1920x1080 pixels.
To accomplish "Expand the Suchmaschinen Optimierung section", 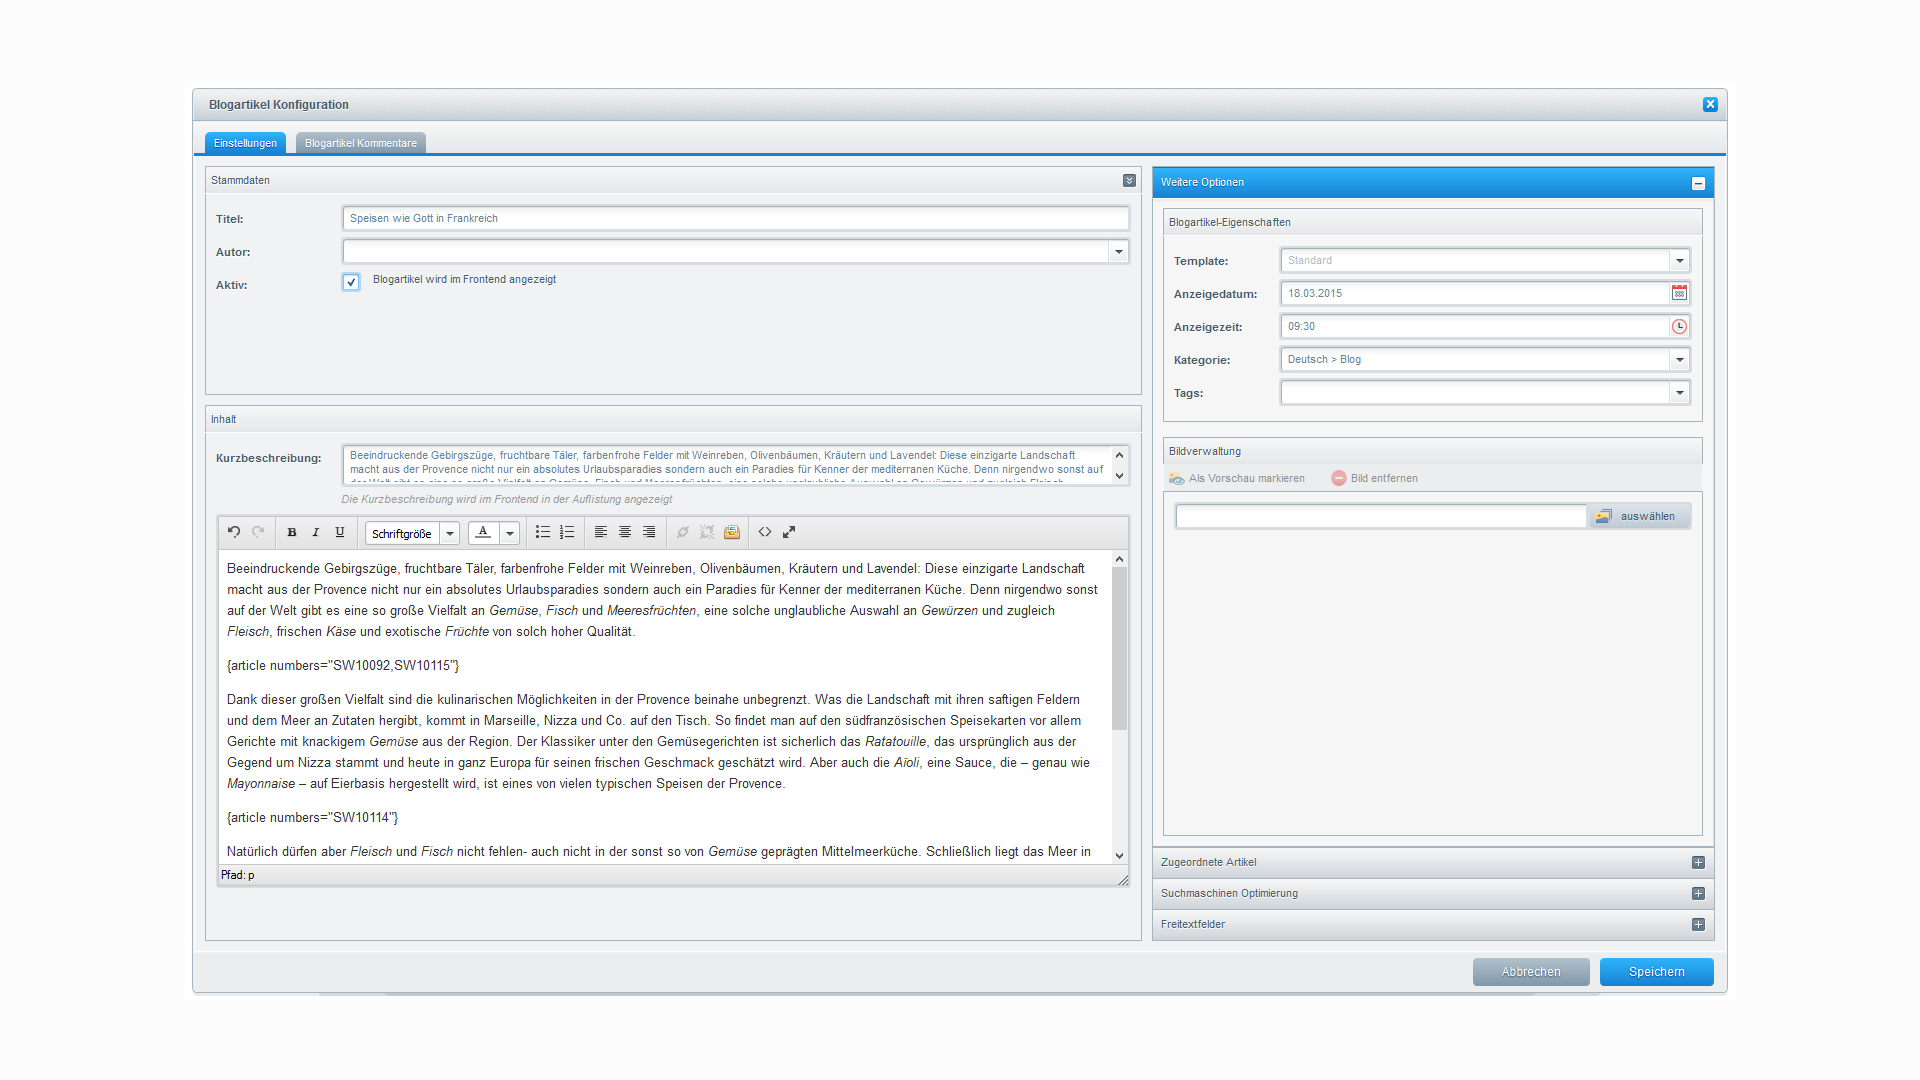I will pyautogui.click(x=1698, y=893).
